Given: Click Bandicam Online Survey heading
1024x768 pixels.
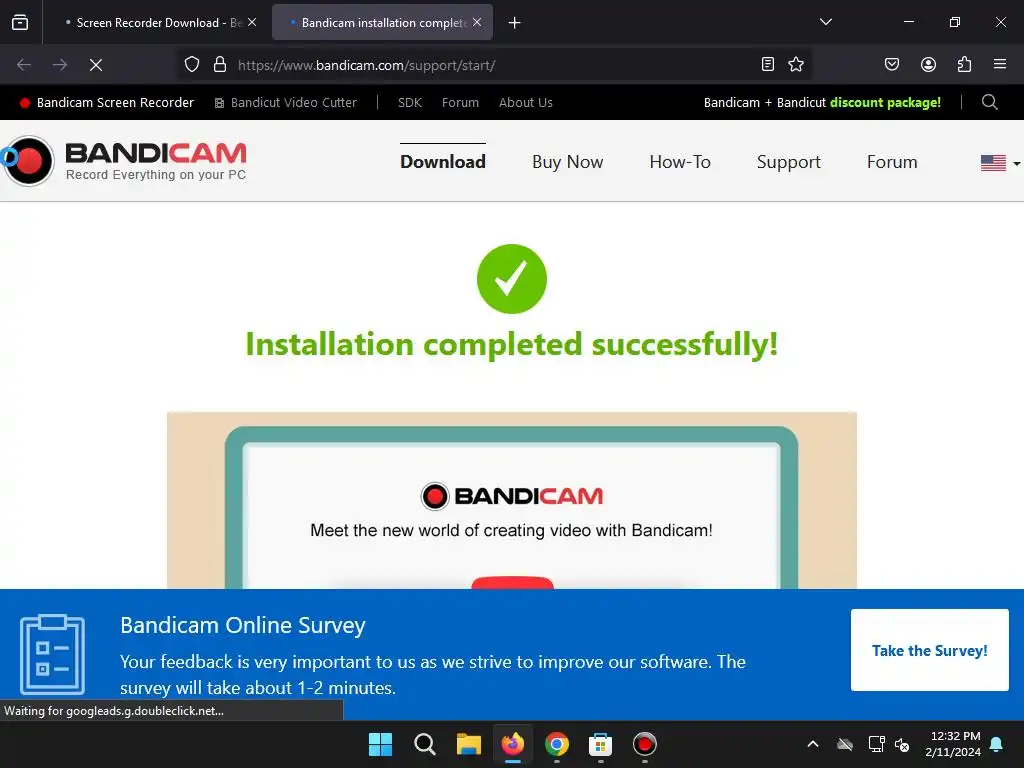Looking at the screenshot, I should click(242, 626).
